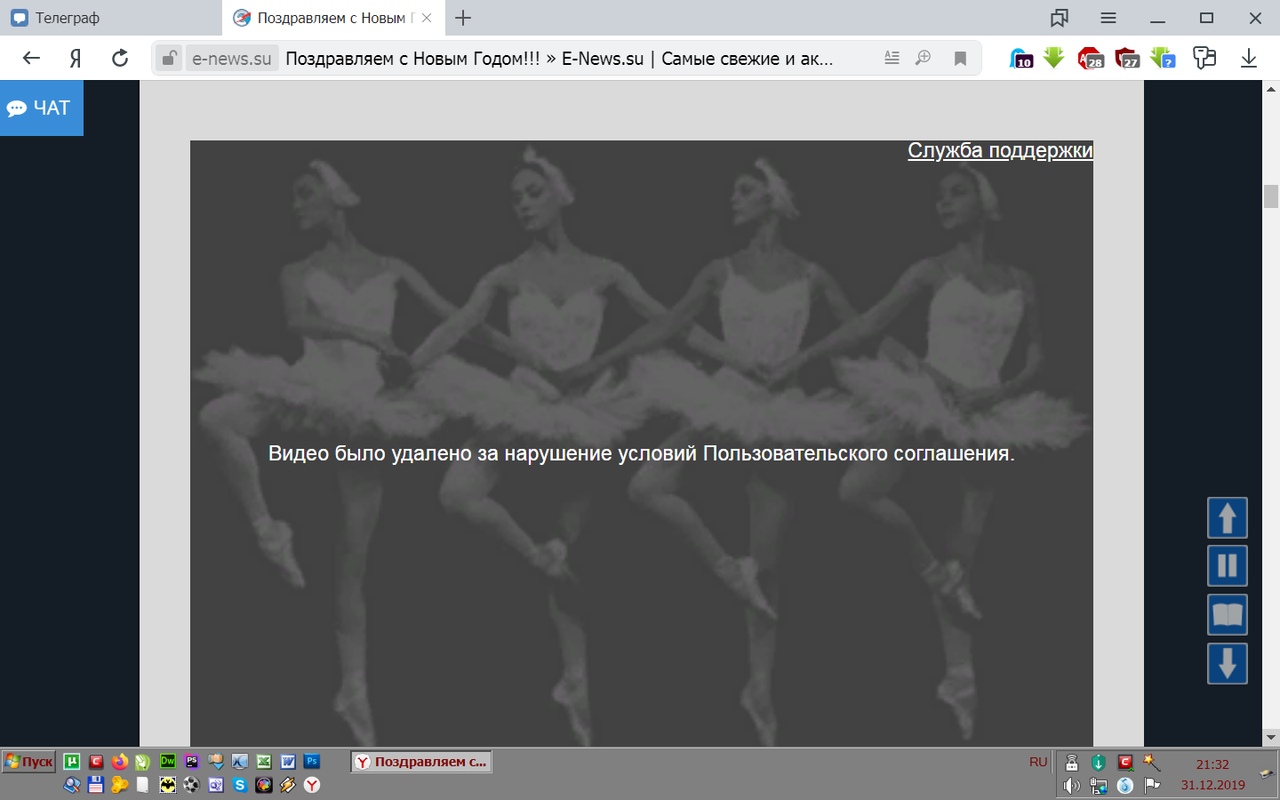Click the e-news.su domain in address bar
The height and width of the screenshot is (800, 1280).
coord(231,58)
